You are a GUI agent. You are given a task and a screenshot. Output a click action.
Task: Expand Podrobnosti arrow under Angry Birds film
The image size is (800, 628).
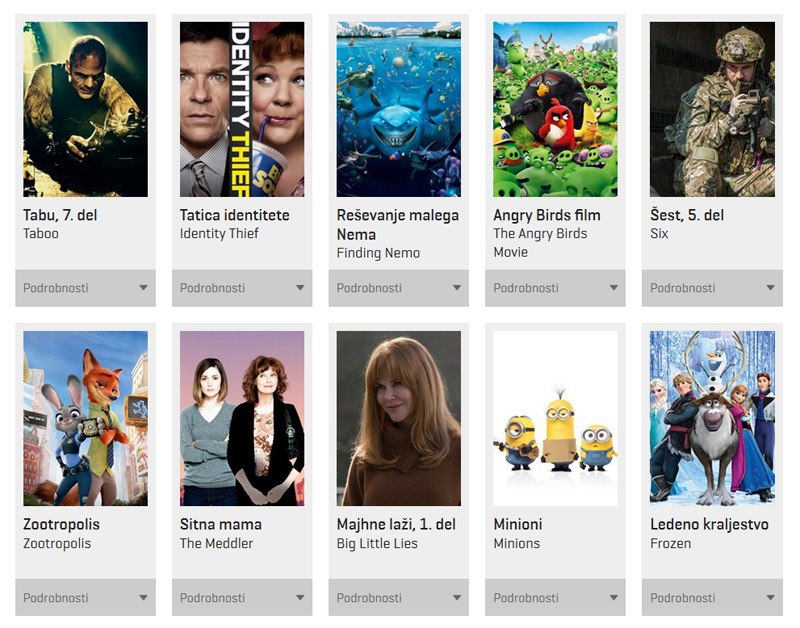(x=614, y=288)
